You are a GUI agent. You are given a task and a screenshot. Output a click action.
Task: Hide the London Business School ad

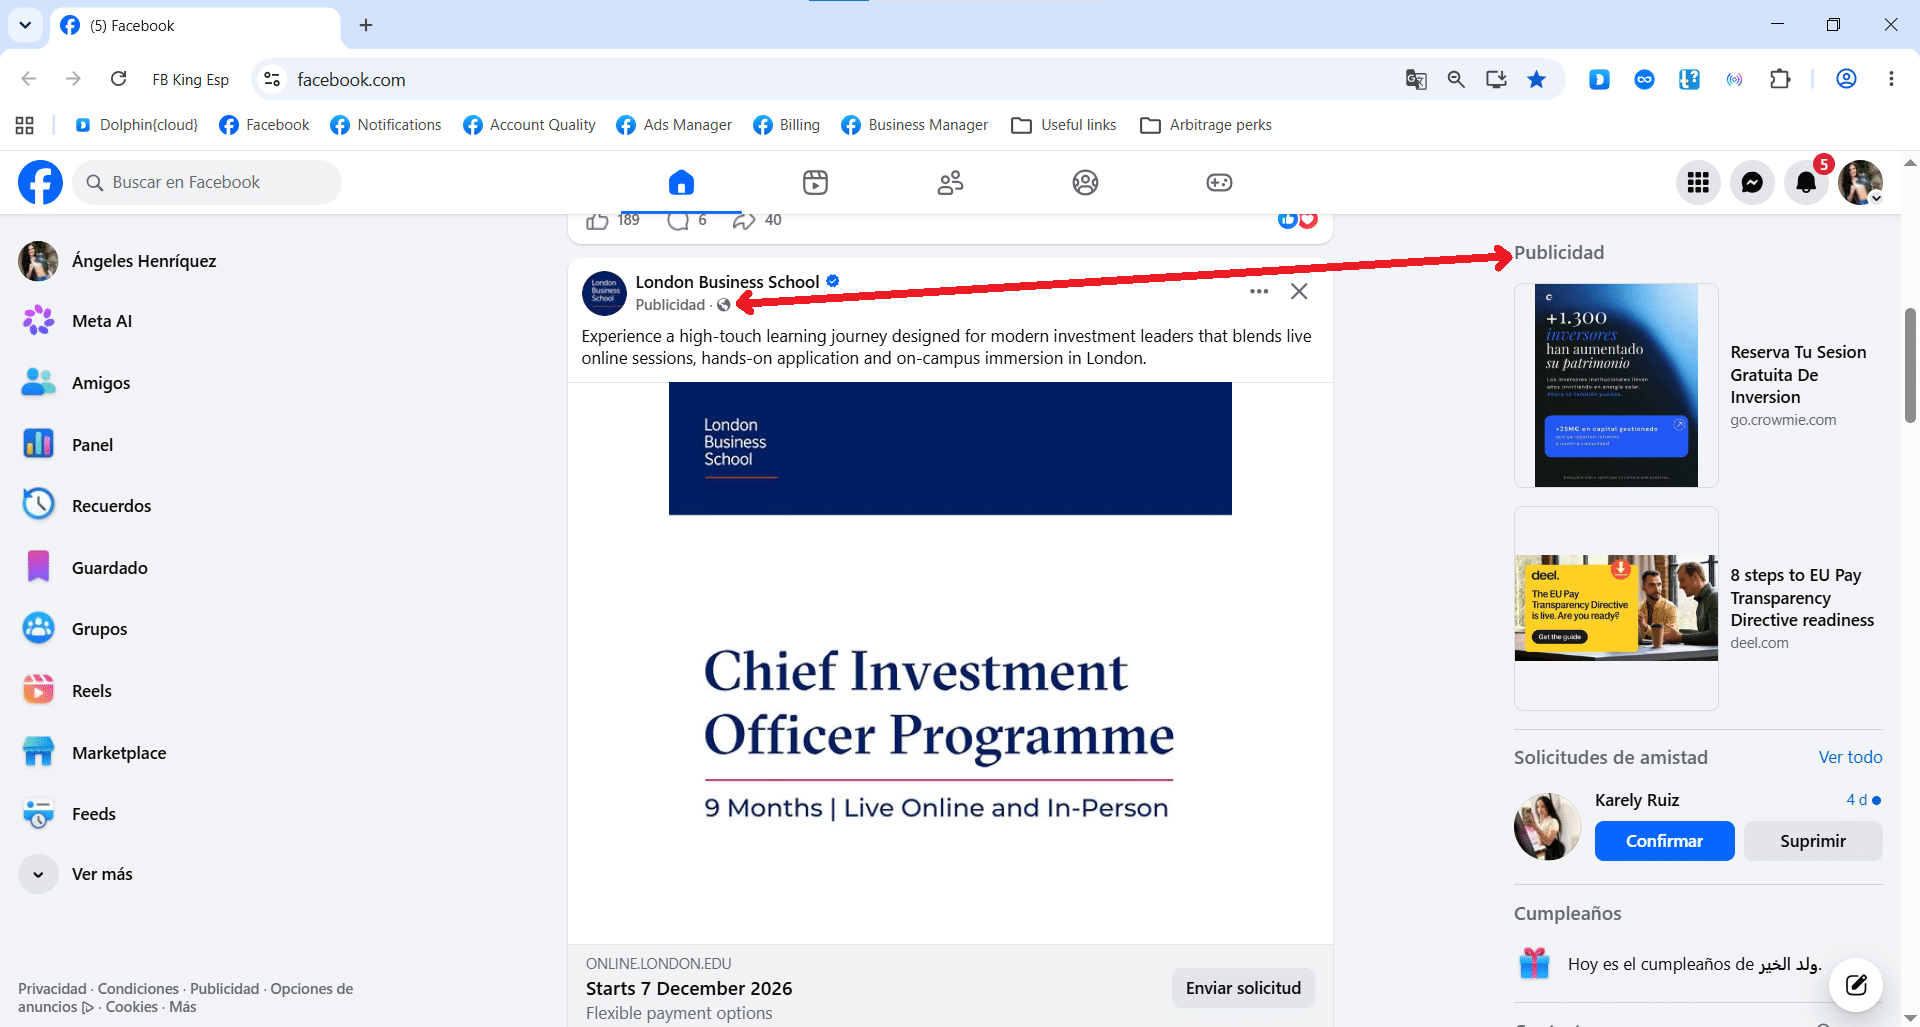click(x=1299, y=291)
